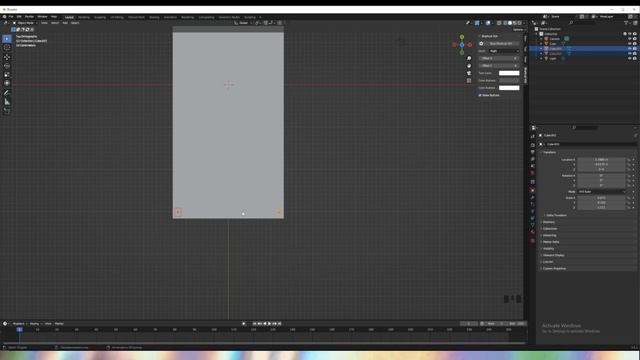This screenshot has height=360, width=640.
Task: Click the Text Color white swatch
Action: pos(509,73)
